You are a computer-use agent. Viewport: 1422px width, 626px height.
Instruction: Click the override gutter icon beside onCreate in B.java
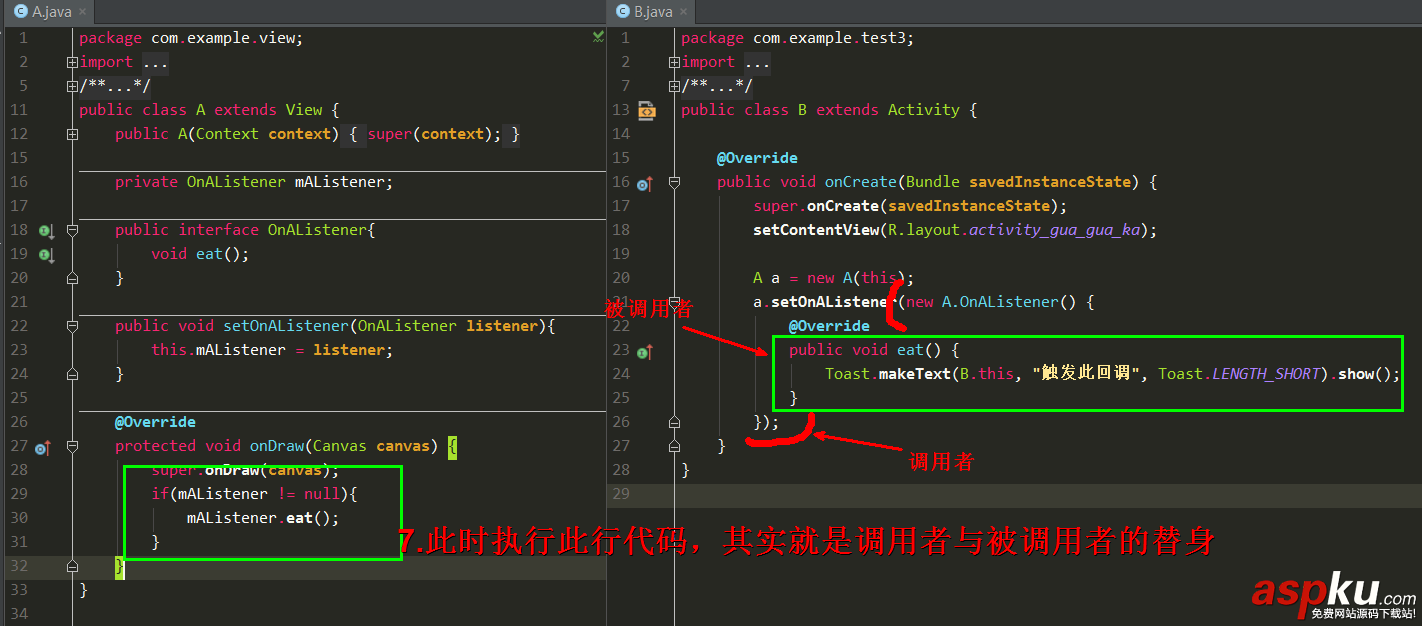644,183
